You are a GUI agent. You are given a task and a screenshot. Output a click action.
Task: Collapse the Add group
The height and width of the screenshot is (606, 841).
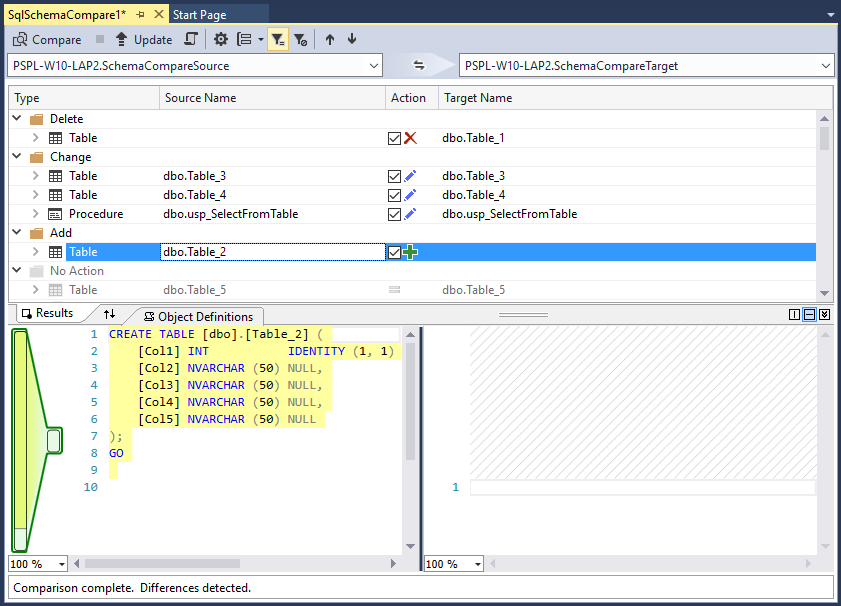tap(17, 232)
